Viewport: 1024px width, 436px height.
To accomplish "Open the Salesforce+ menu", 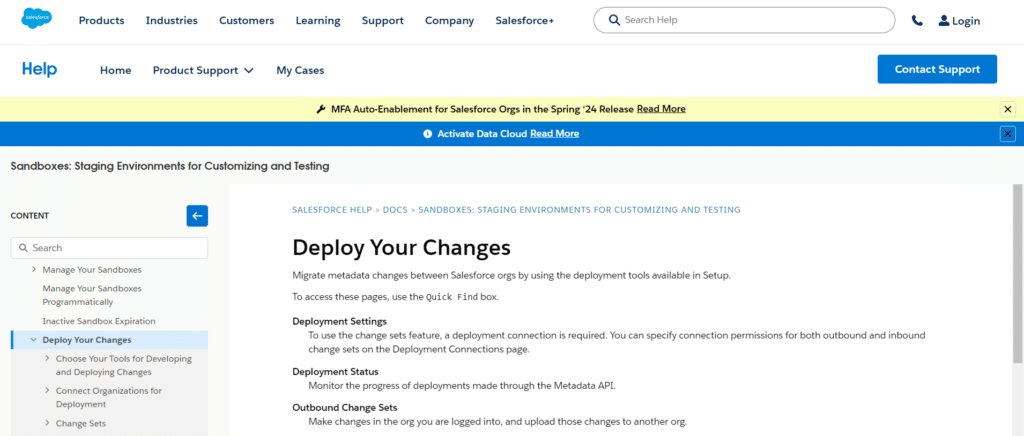I will tap(524, 21).
